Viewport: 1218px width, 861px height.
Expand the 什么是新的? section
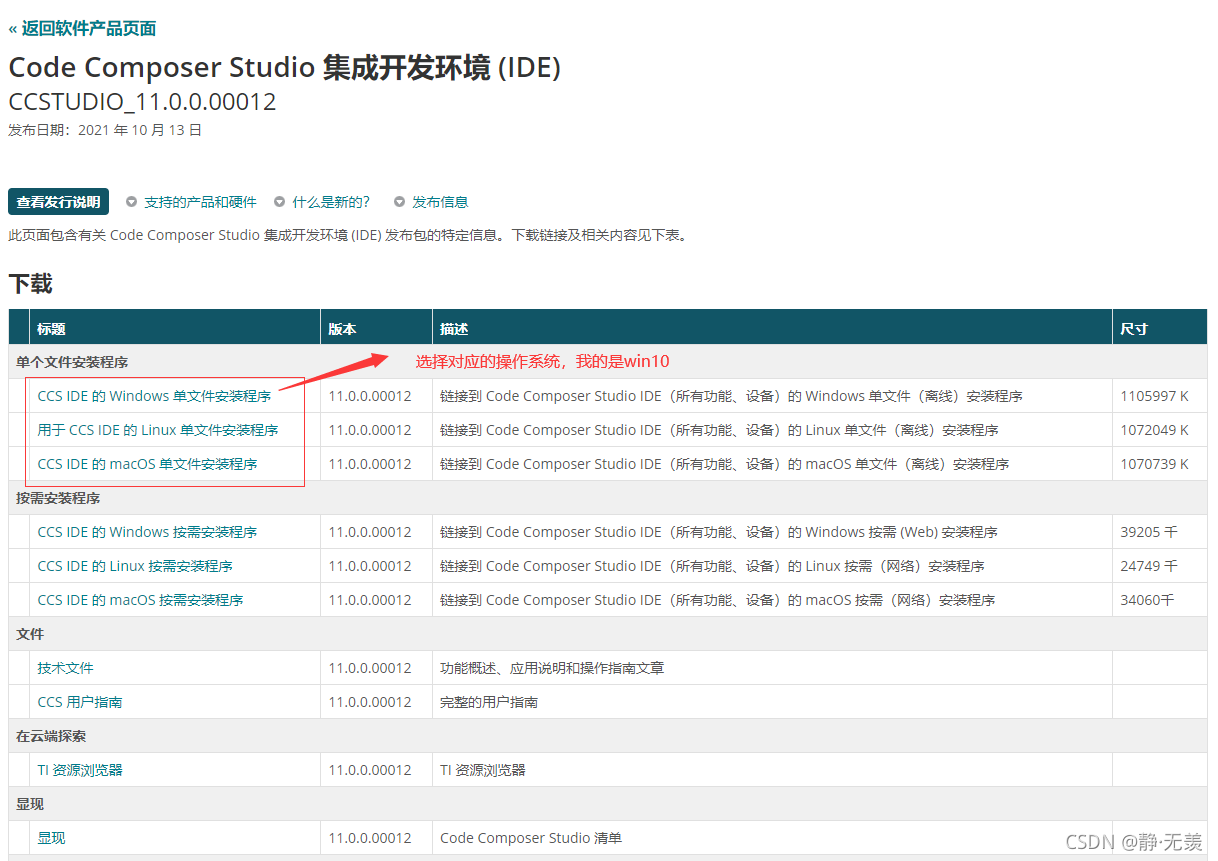pos(331,202)
